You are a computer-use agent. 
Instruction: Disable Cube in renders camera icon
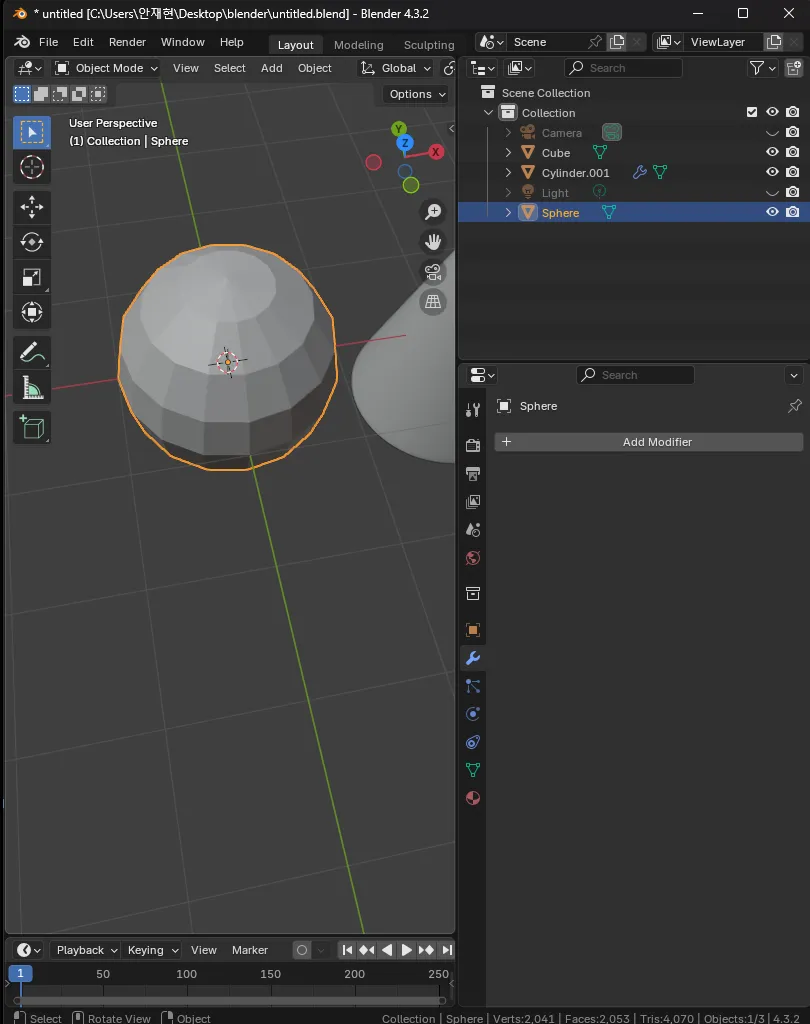792,152
